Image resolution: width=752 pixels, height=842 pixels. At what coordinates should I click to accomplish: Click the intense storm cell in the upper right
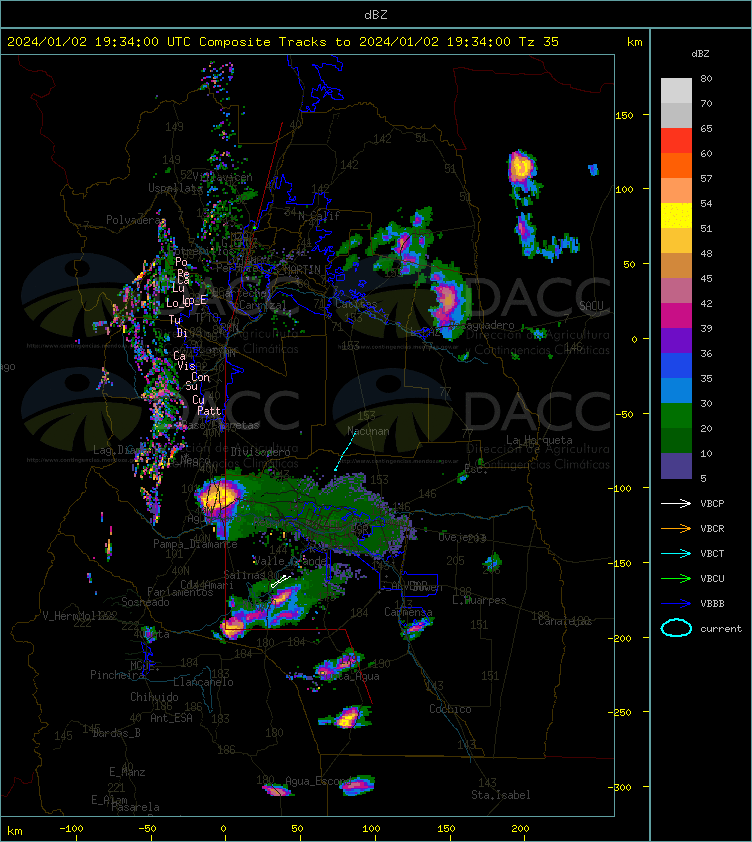coord(520,168)
